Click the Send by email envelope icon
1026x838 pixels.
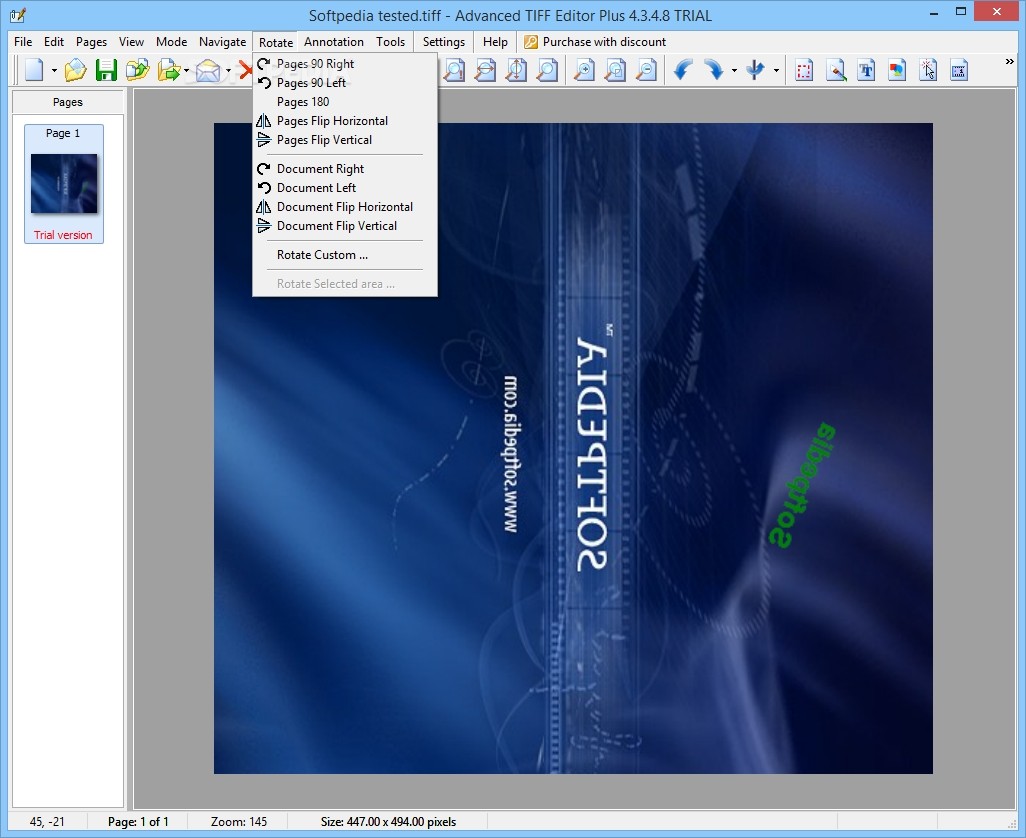click(x=207, y=70)
